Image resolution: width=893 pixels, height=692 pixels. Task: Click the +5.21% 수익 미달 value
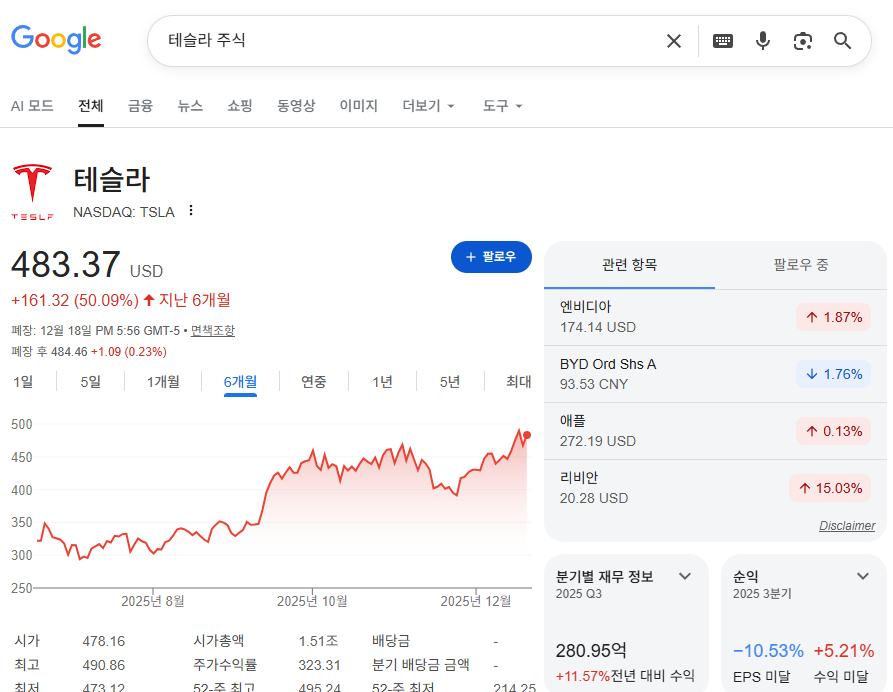pyautogui.click(x=844, y=650)
